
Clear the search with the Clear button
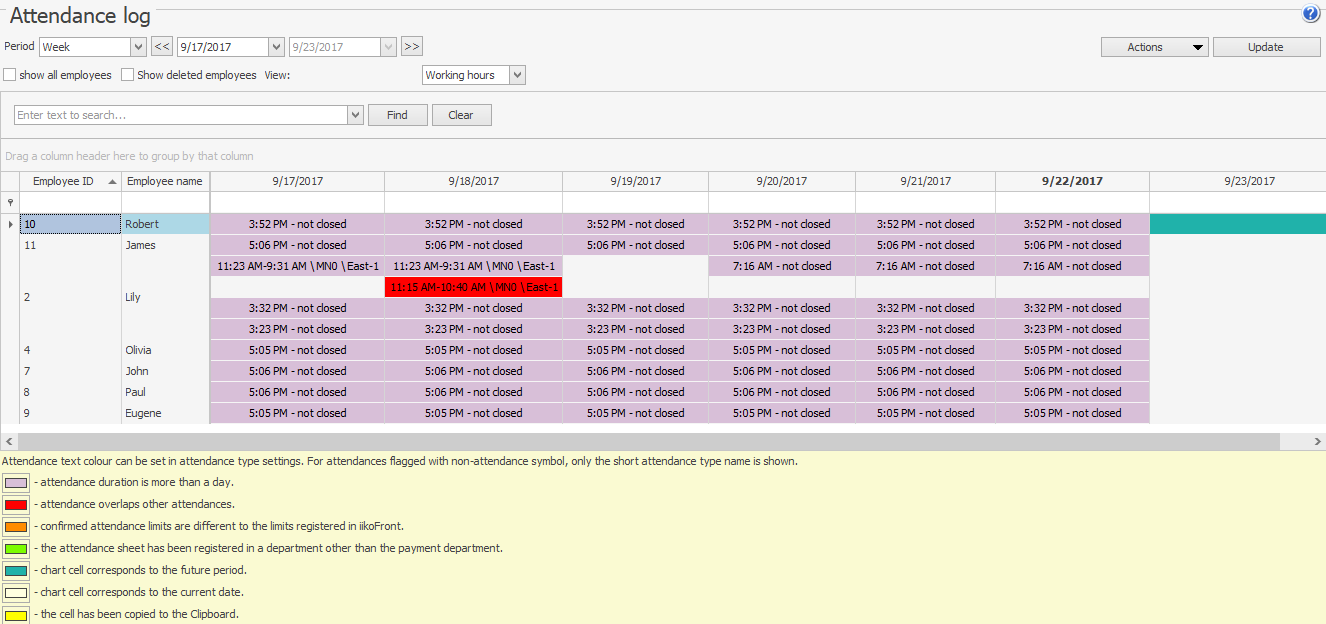click(461, 115)
